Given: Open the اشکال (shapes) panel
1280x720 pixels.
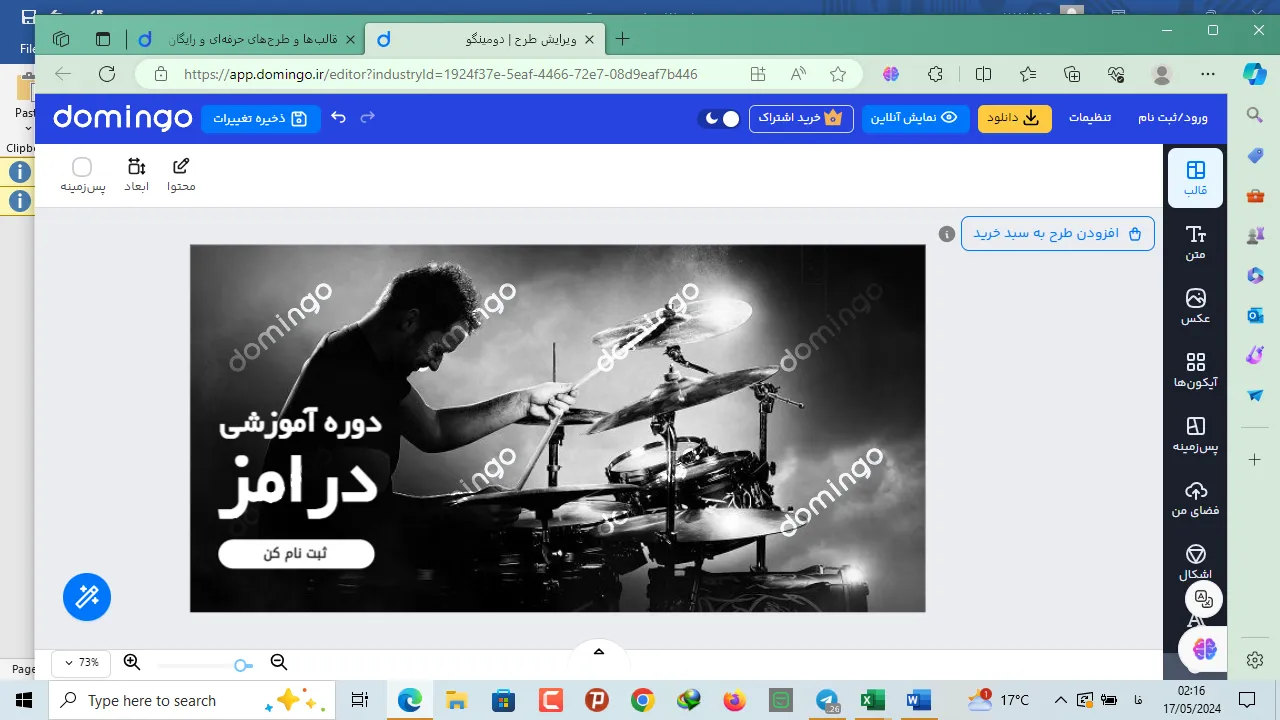Looking at the screenshot, I should [1195, 562].
